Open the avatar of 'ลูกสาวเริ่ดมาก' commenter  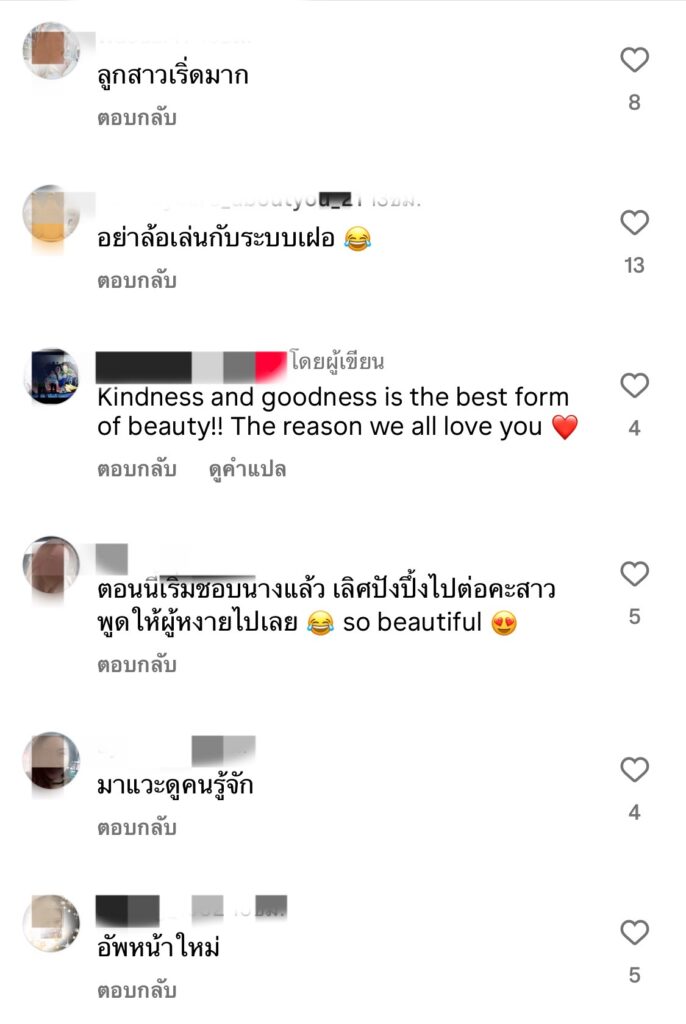[x=51, y=50]
